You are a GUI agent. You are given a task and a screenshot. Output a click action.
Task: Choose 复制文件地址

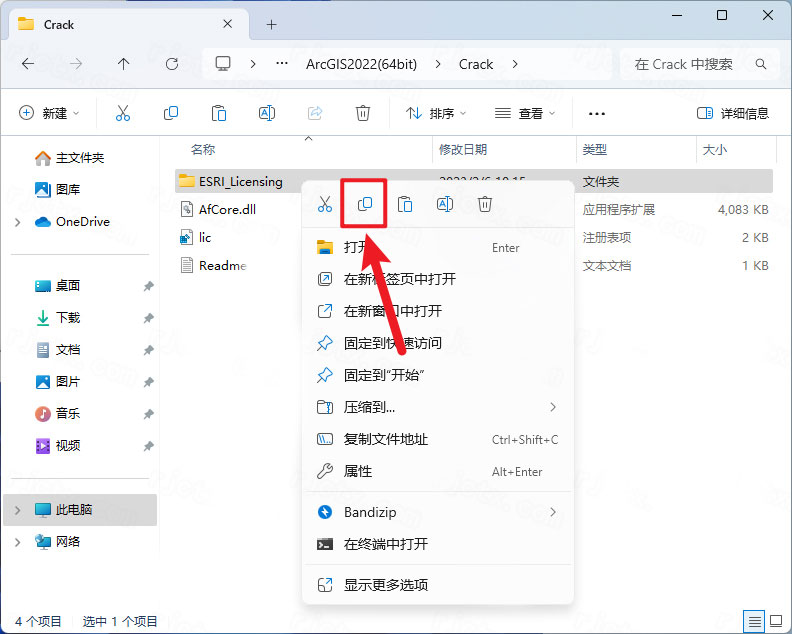pyautogui.click(x=438, y=440)
